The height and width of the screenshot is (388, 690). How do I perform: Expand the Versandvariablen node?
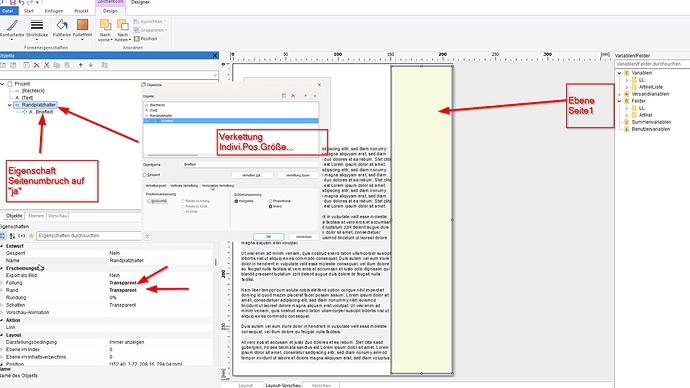tap(620, 94)
